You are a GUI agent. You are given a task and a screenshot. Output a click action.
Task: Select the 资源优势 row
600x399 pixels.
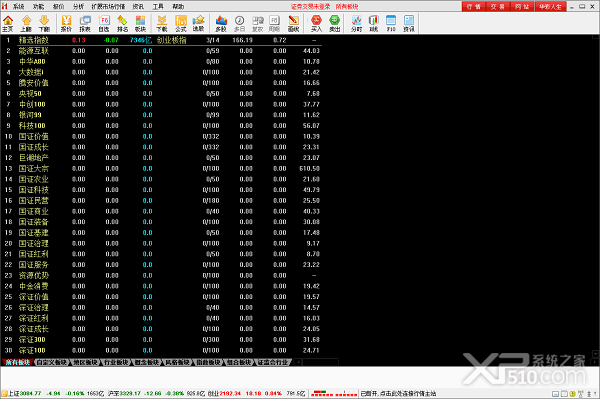point(161,275)
